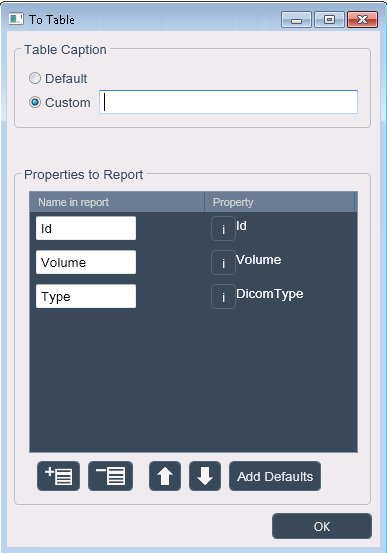387x553 pixels.
Task: Move property up with arrow button
Action: point(165,476)
